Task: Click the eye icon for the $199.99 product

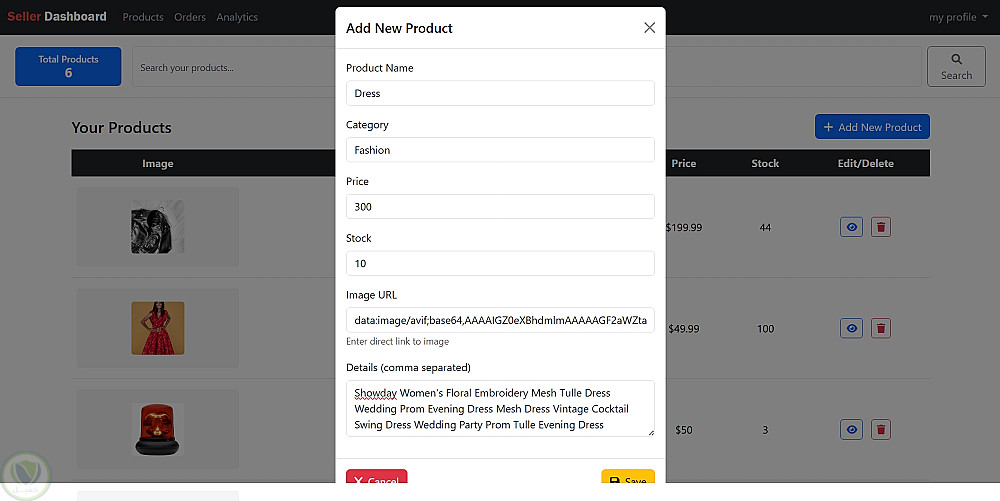Action: pyautogui.click(x=851, y=227)
